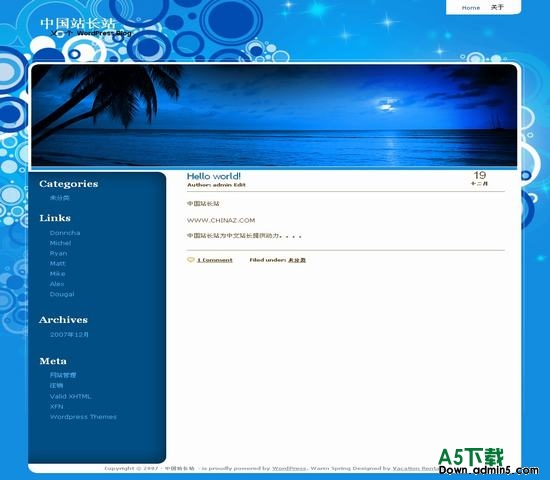Click the comment bubble icon

tap(190, 260)
